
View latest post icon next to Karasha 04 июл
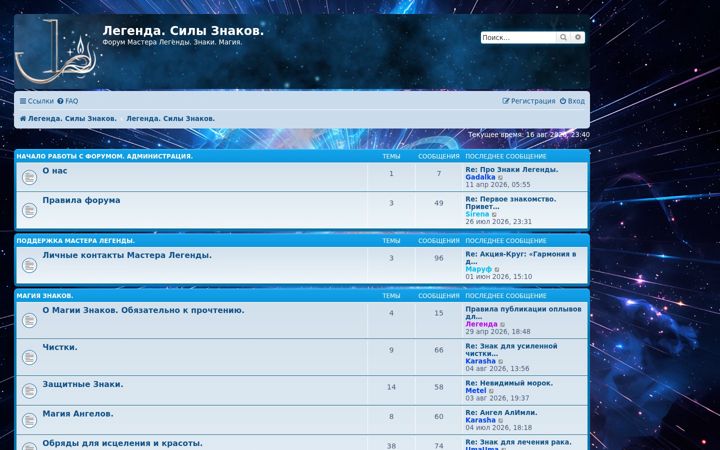[x=501, y=421]
